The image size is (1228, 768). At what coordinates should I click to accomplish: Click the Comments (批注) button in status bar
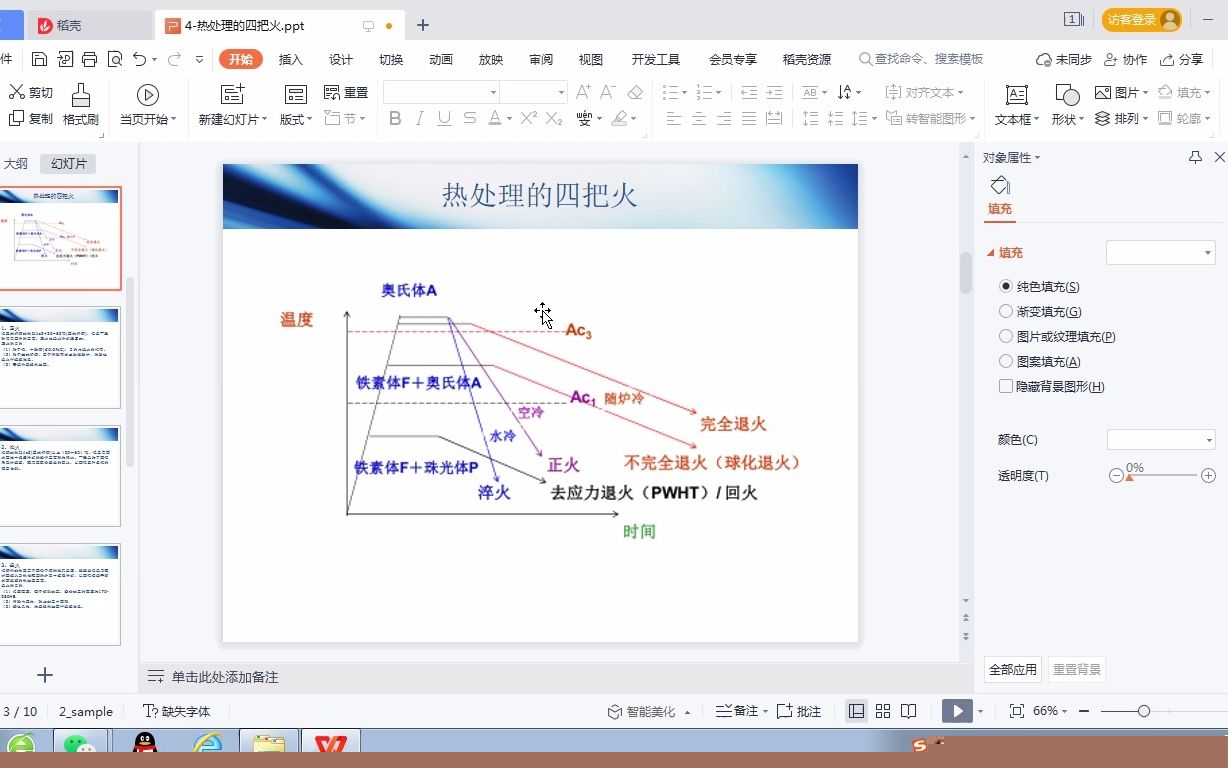(799, 711)
